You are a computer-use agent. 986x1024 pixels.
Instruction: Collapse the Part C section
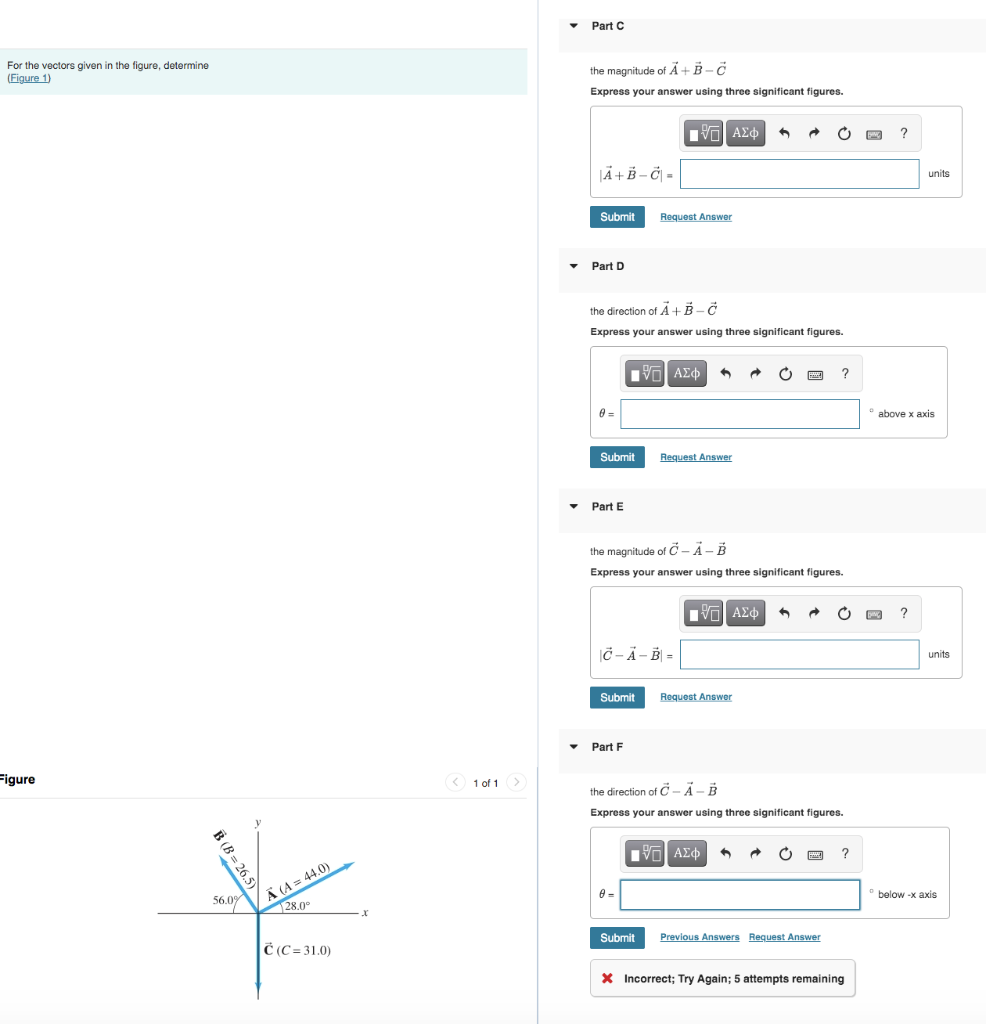[x=572, y=26]
